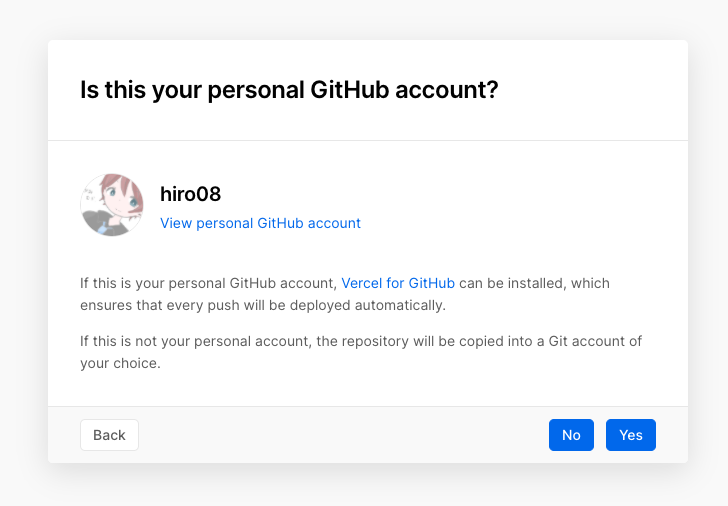The image size is (728, 506).
Task: Click the blue Yes confirmation button
Action: [630, 435]
